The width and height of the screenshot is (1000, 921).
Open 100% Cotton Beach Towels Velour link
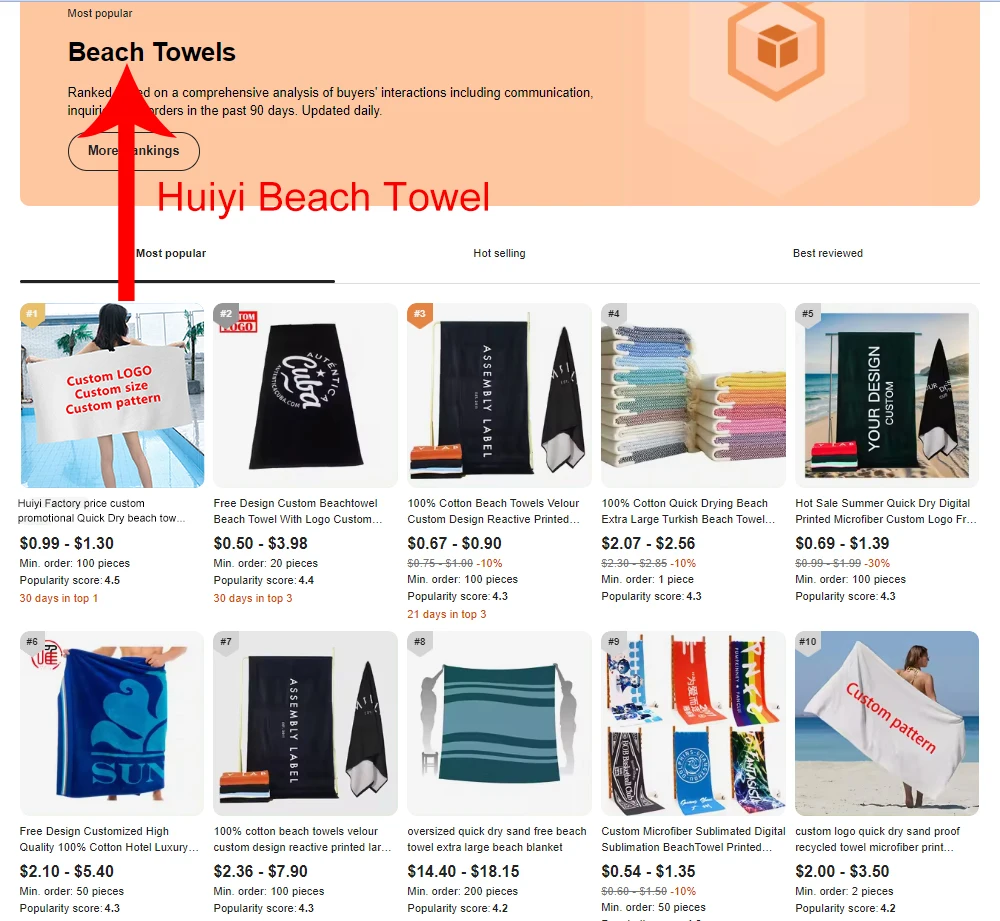pyautogui.click(x=494, y=511)
